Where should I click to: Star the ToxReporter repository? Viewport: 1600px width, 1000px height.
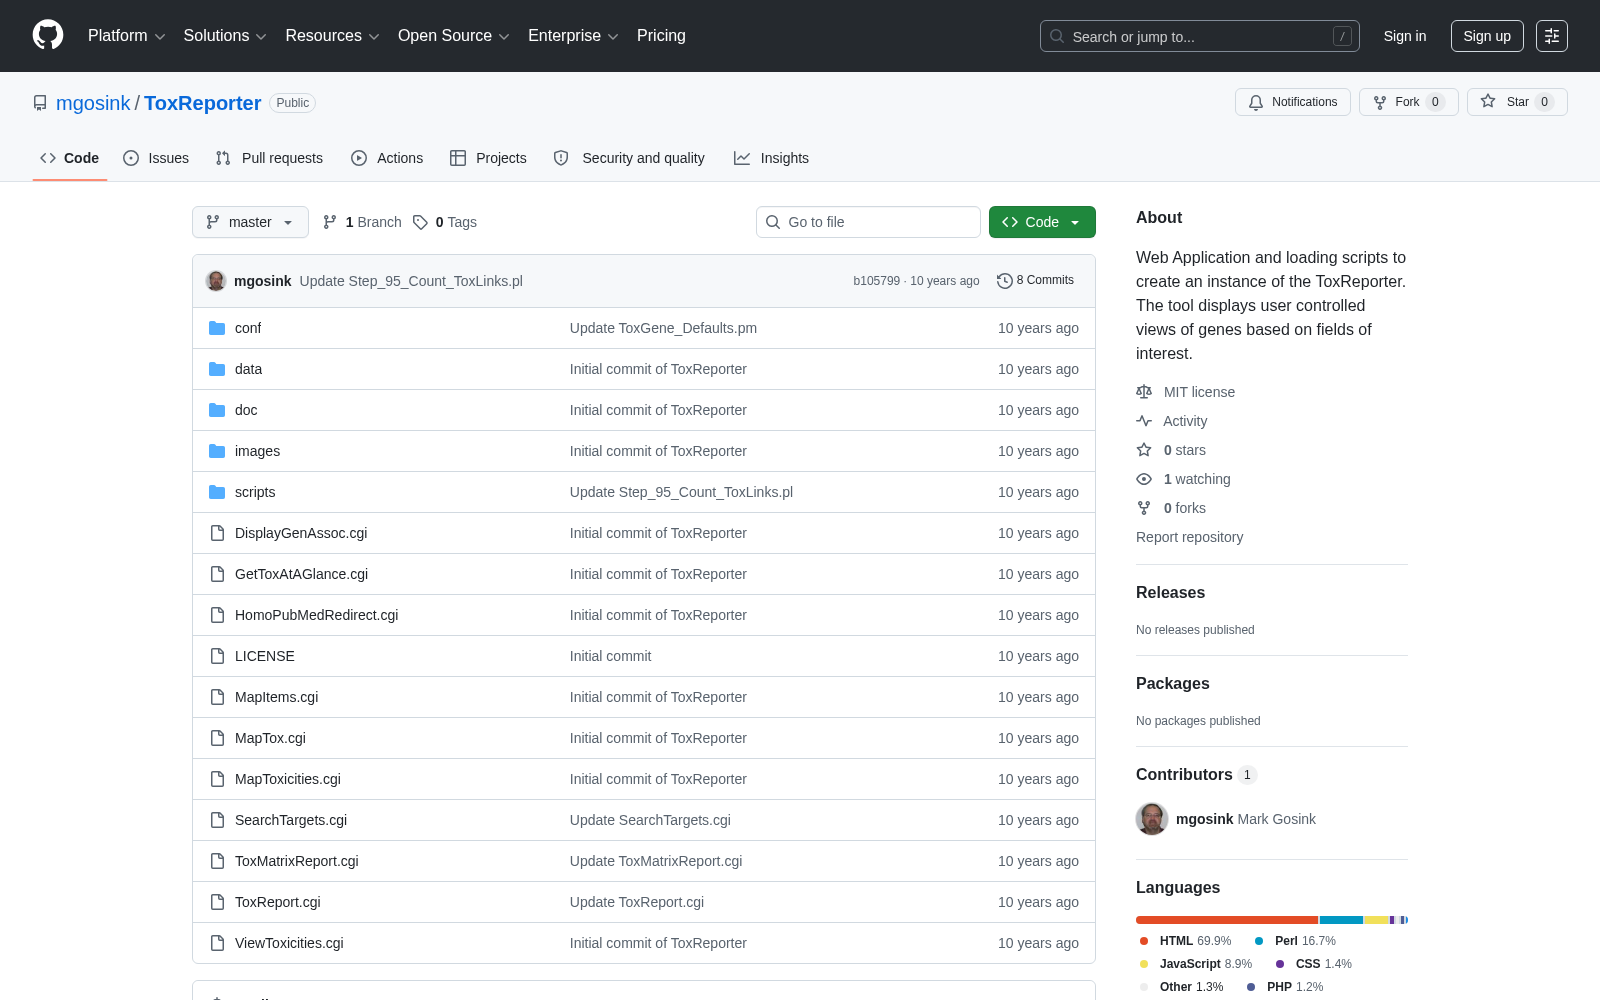click(x=1517, y=102)
